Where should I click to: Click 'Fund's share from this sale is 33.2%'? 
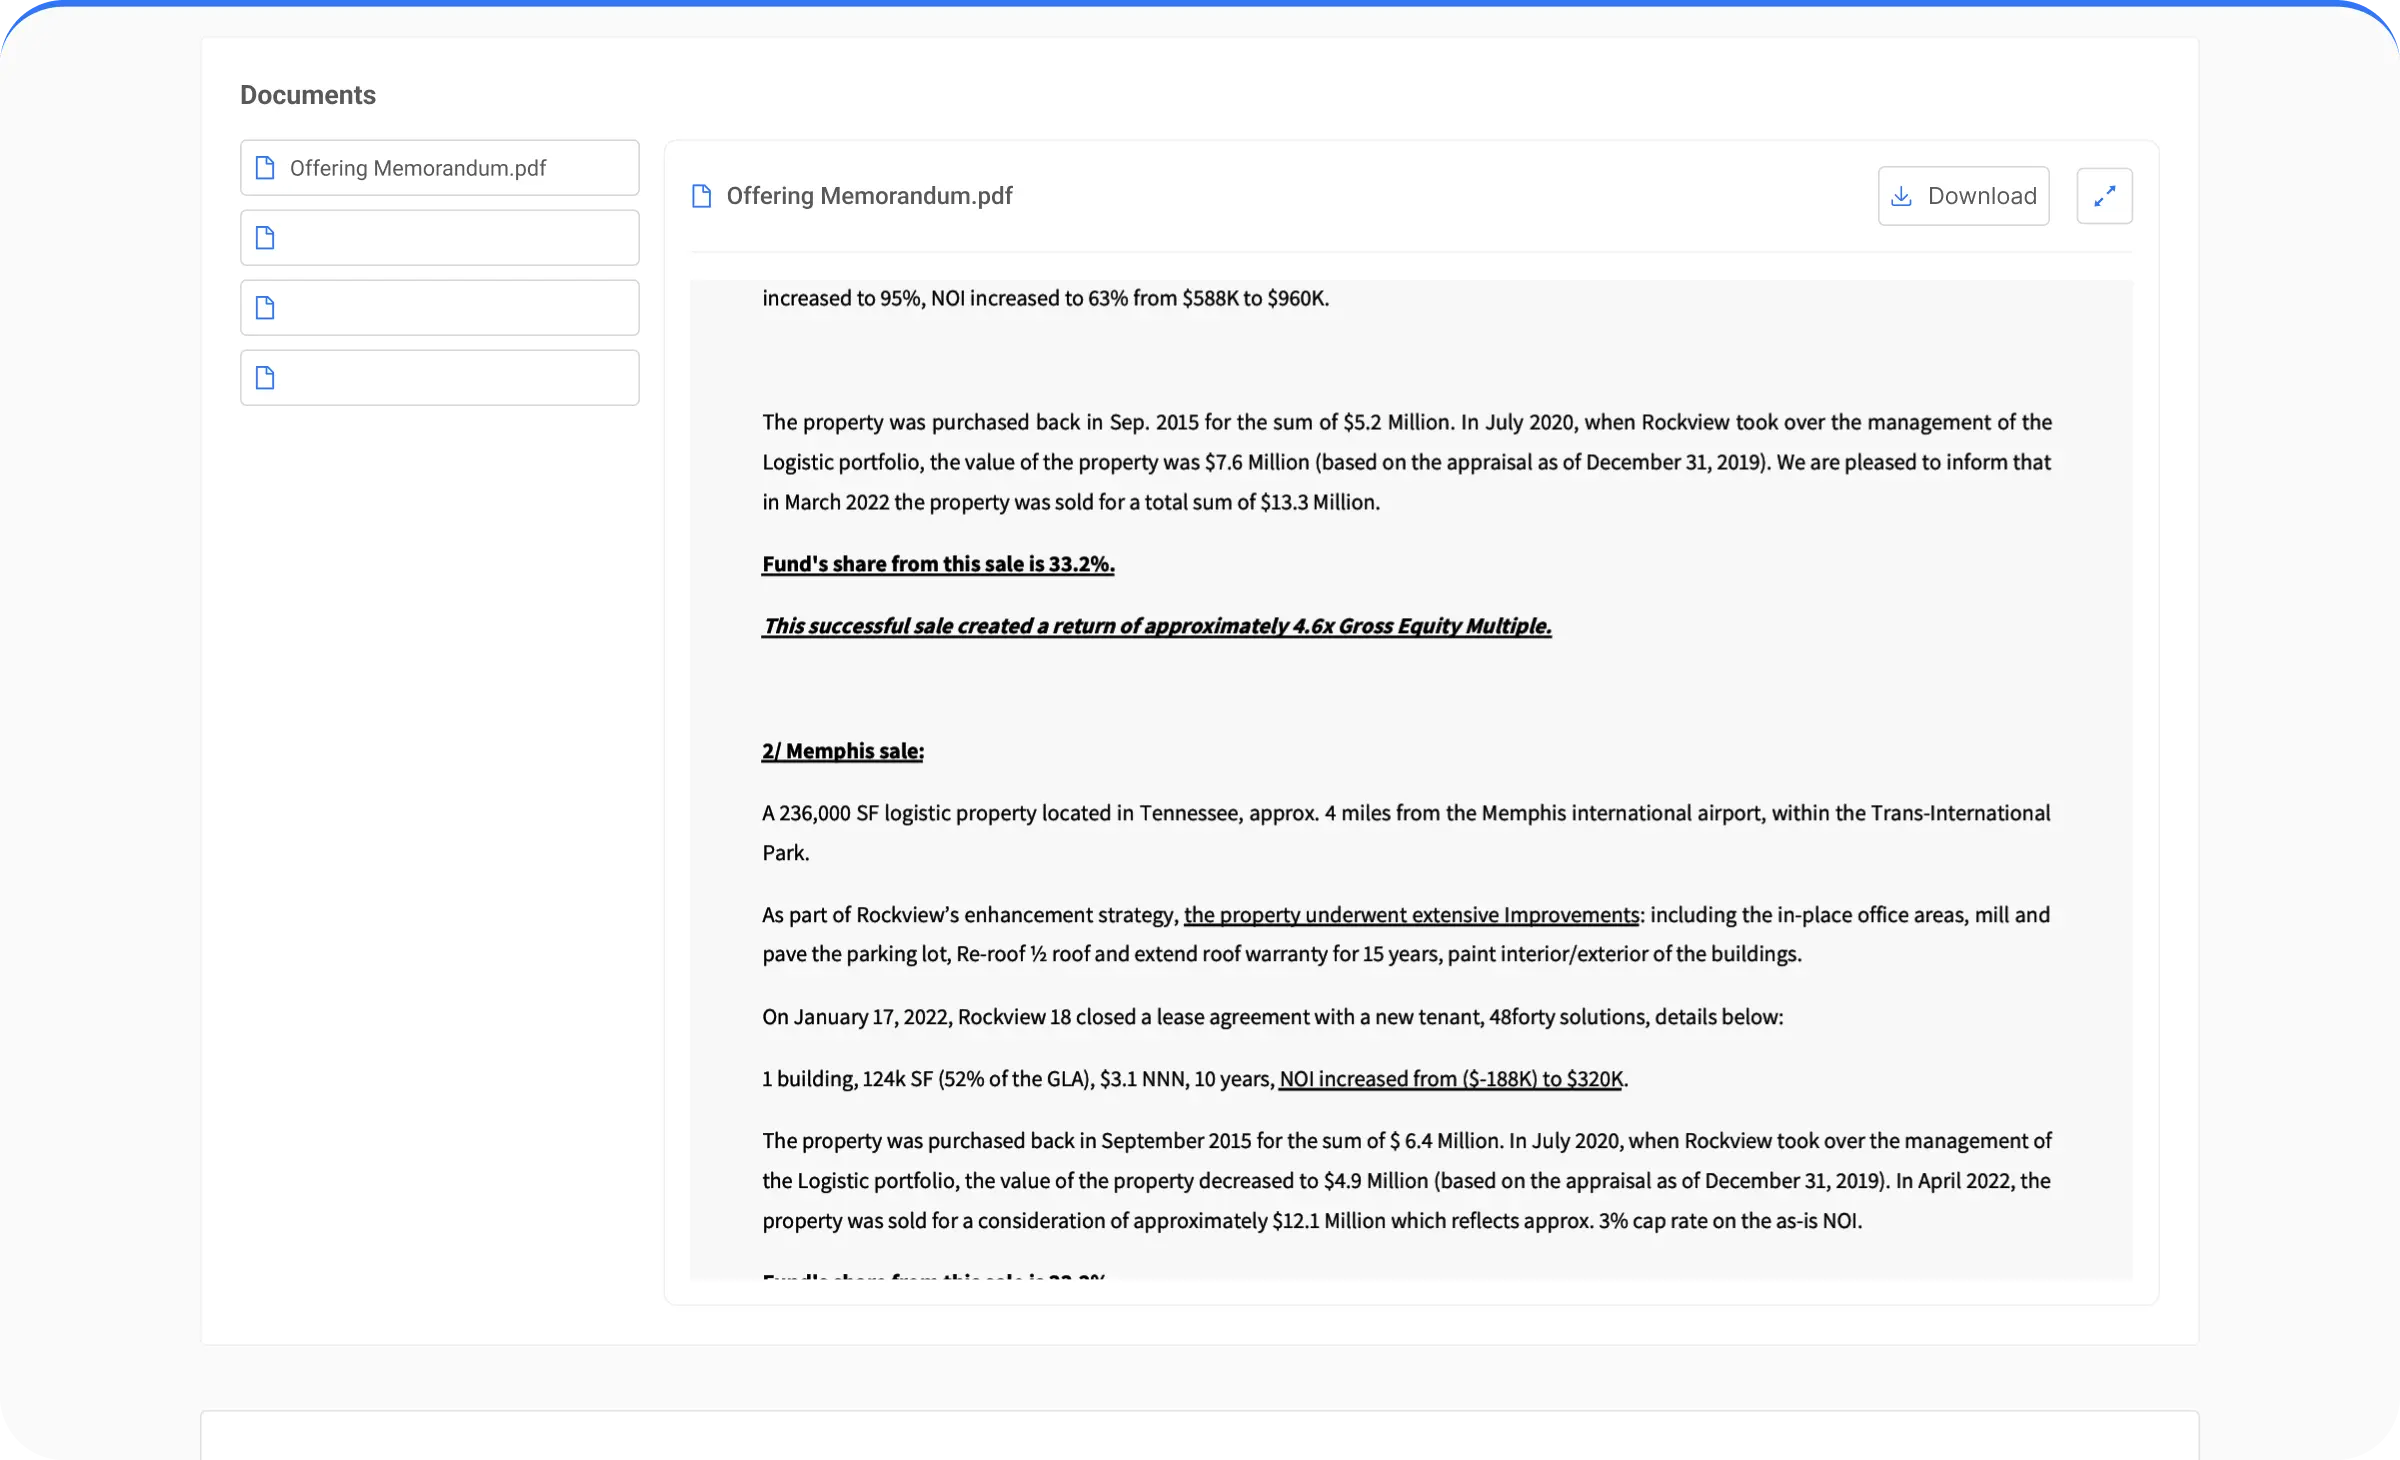tap(937, 564)
